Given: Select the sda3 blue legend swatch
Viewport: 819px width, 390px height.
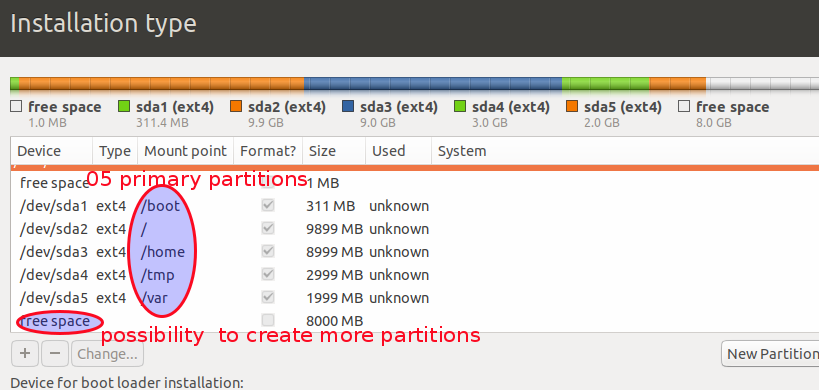Looking at the screenshot, I should (x=347, y=107).
